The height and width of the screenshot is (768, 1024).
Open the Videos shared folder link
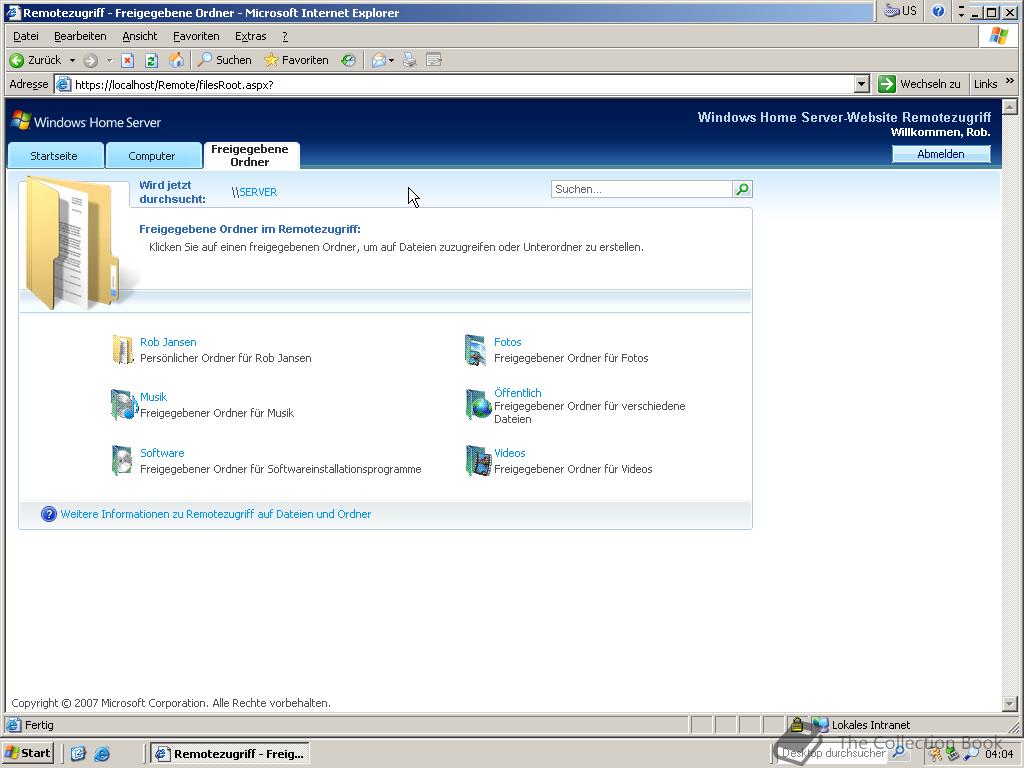509,453
